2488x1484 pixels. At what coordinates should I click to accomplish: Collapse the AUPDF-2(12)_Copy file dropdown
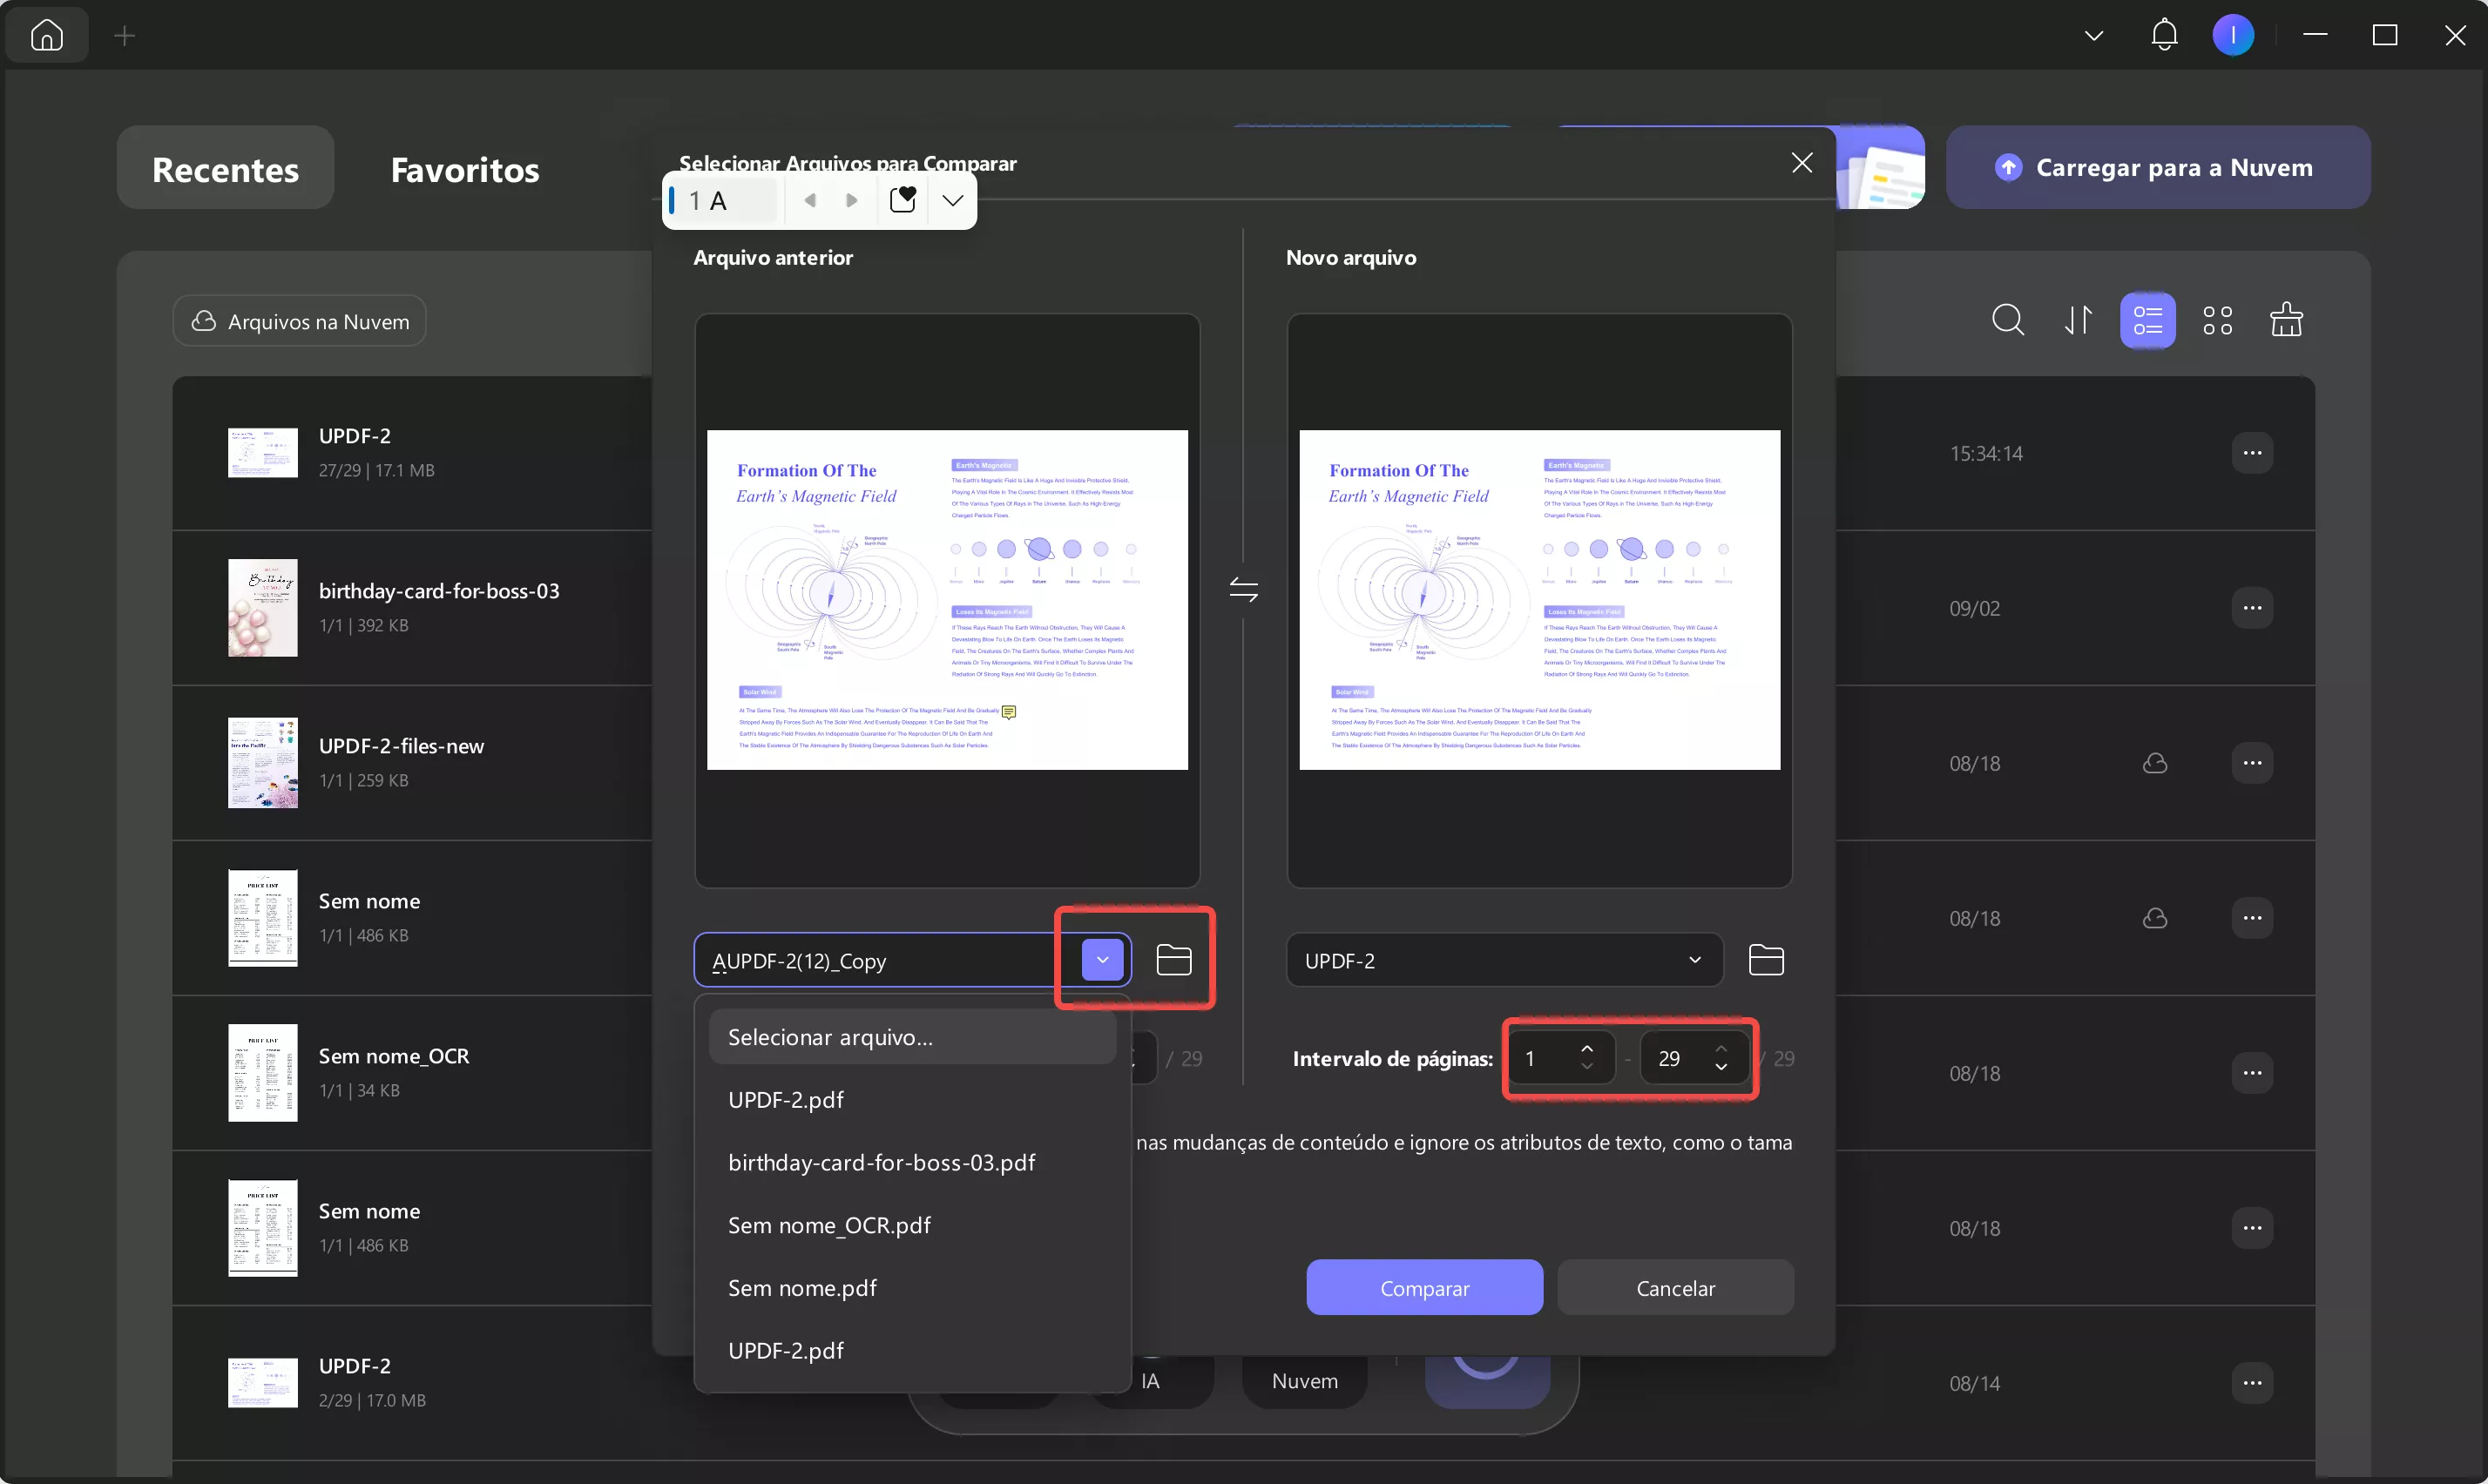(x=1102, y=960)
